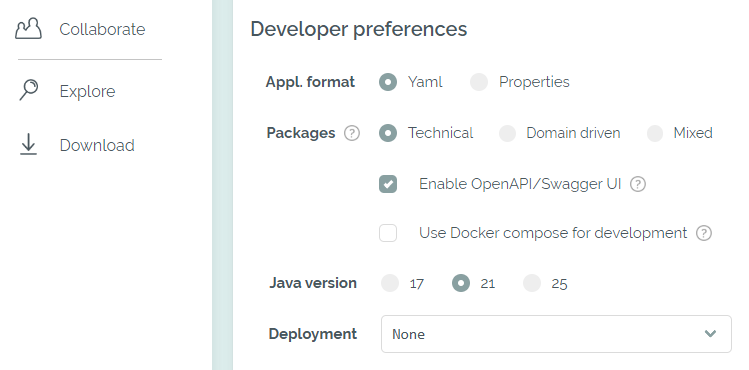Open the Explore menu item

67,91
